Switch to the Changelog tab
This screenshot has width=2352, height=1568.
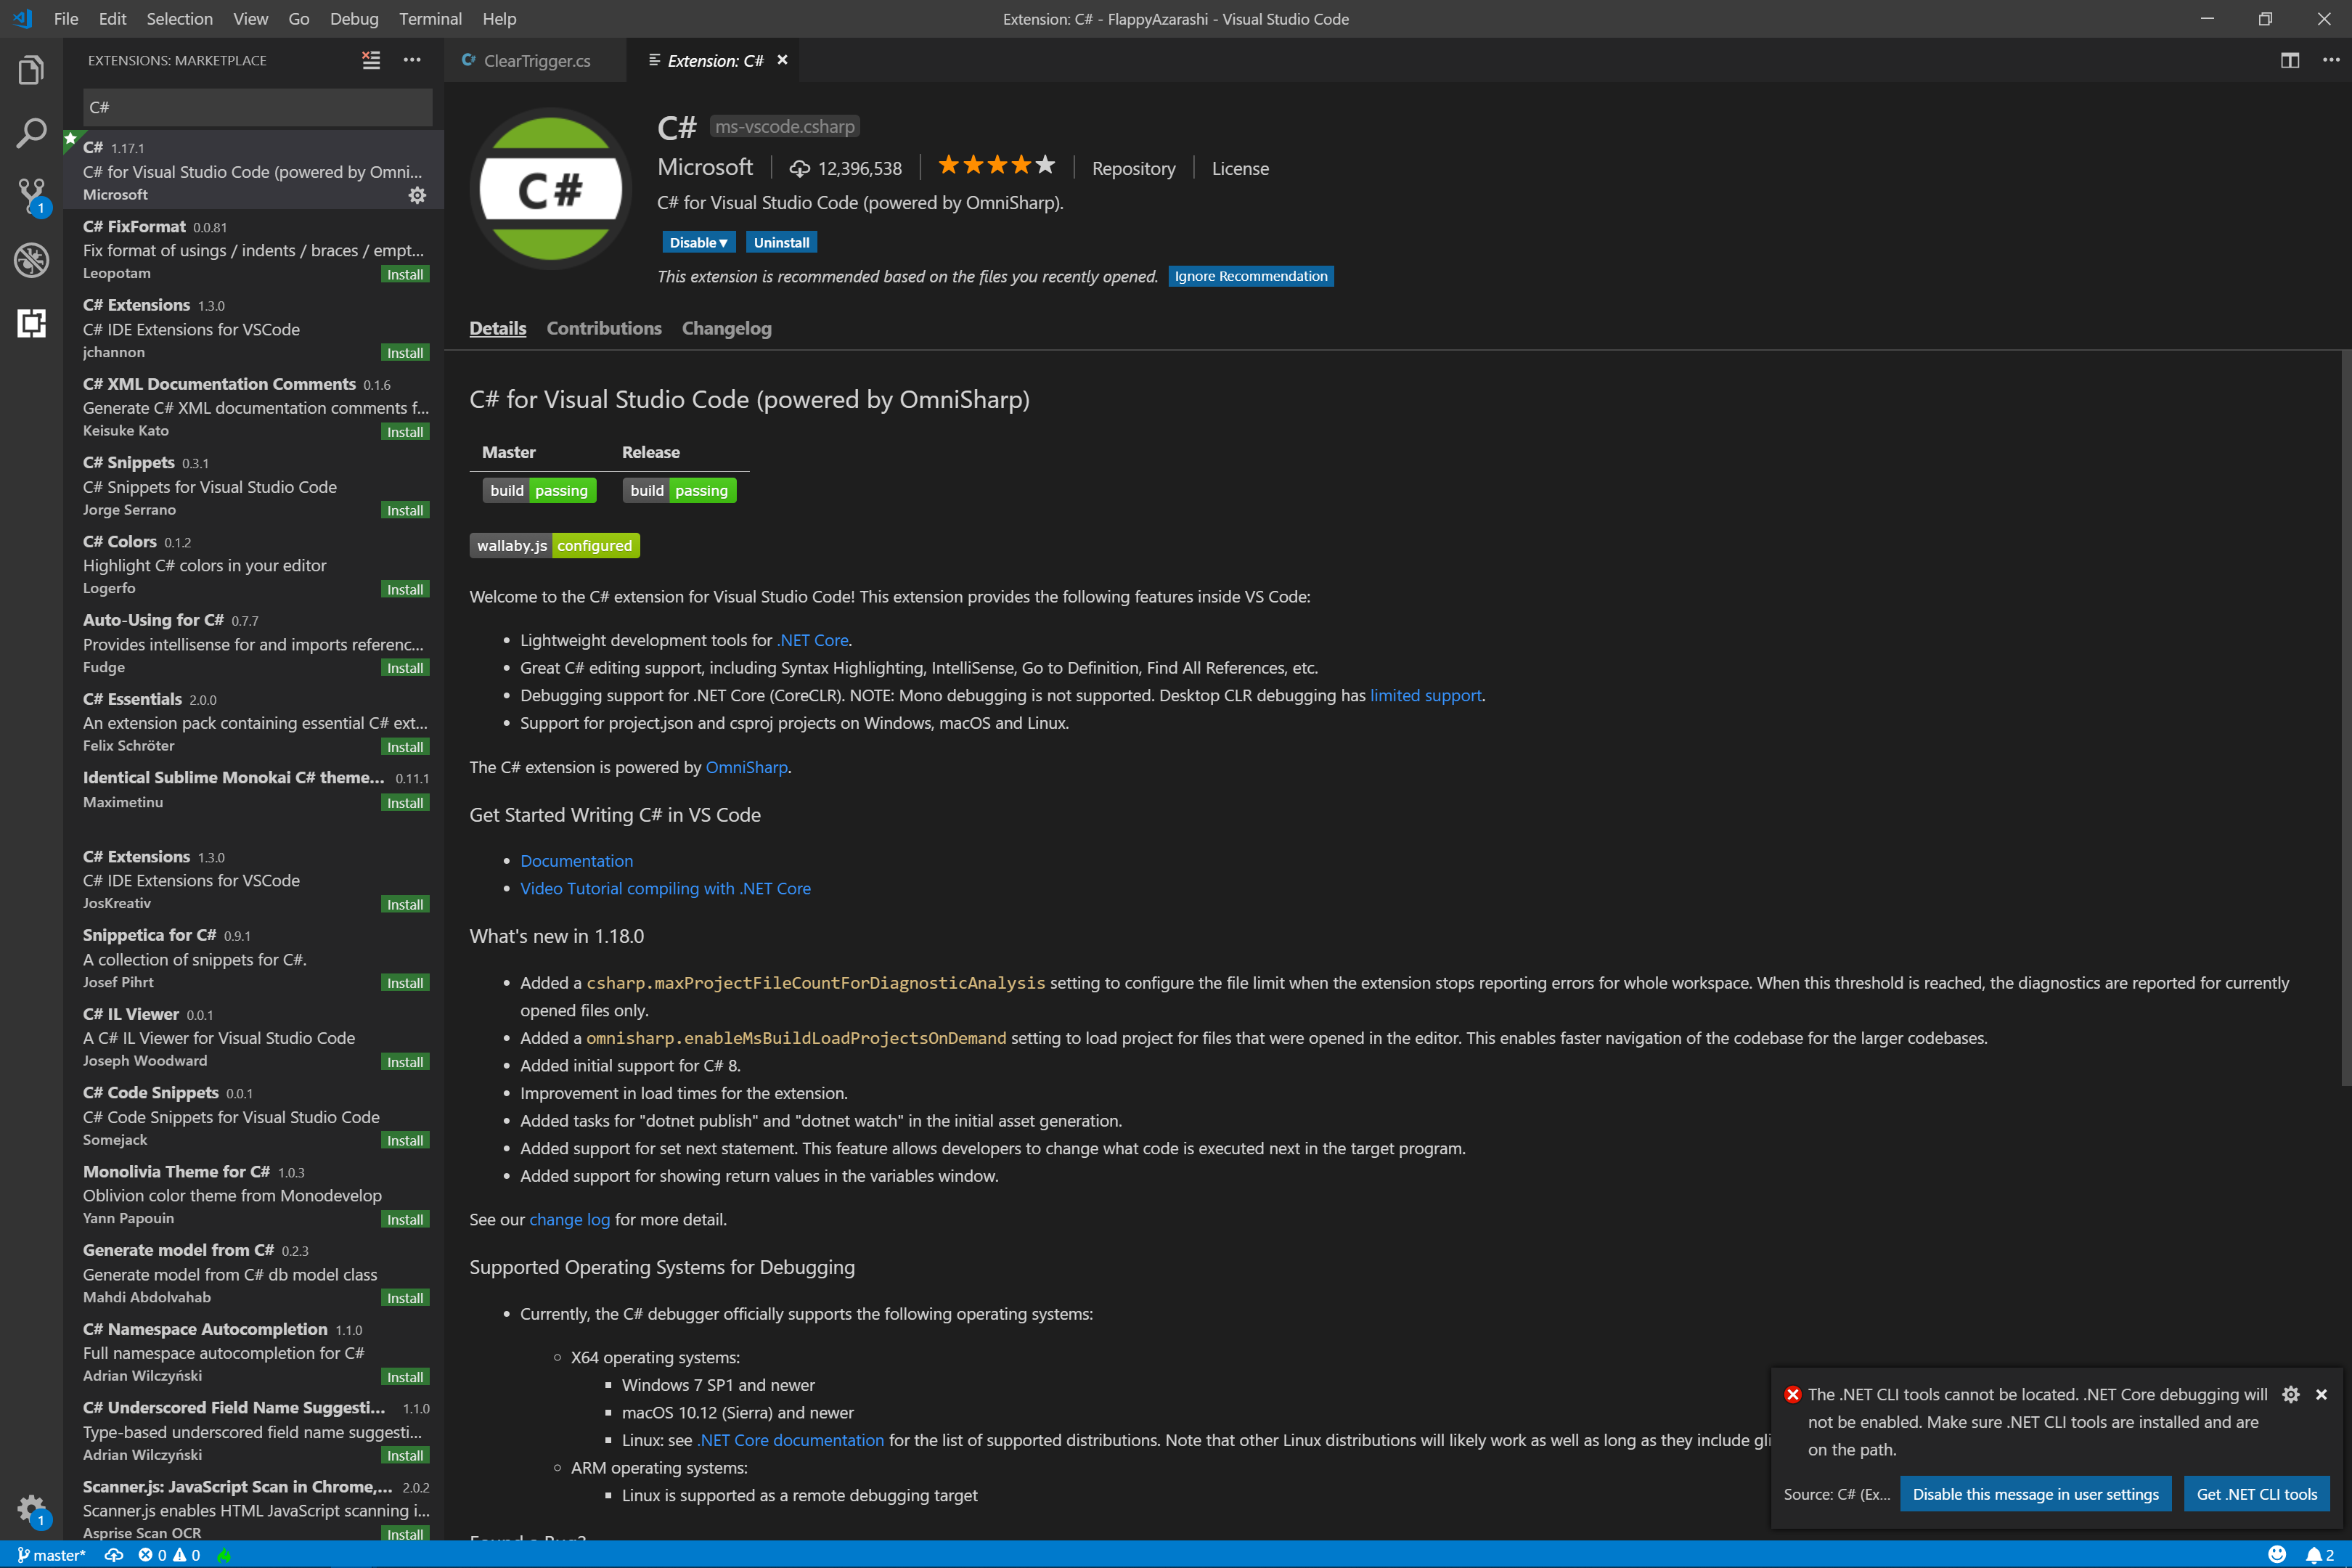point(726,328)
